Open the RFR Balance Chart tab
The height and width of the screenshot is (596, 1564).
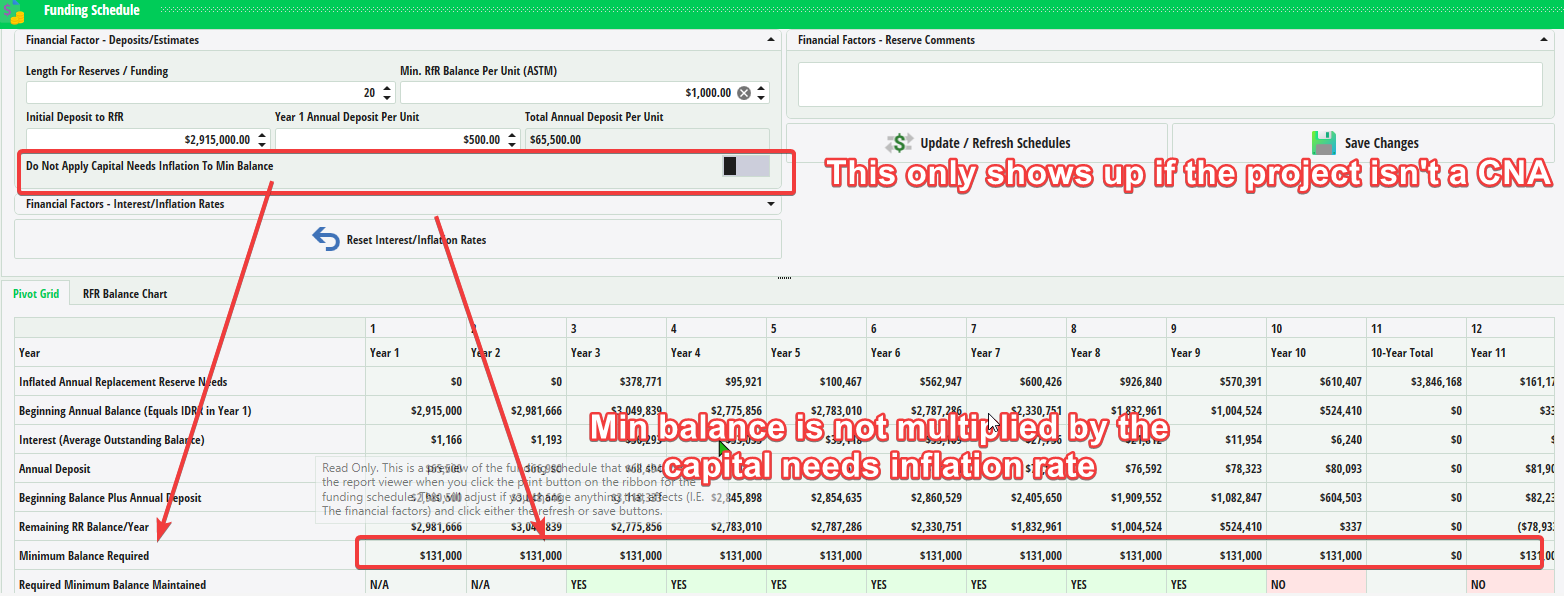pyautogui.click(x=124, y=293)
